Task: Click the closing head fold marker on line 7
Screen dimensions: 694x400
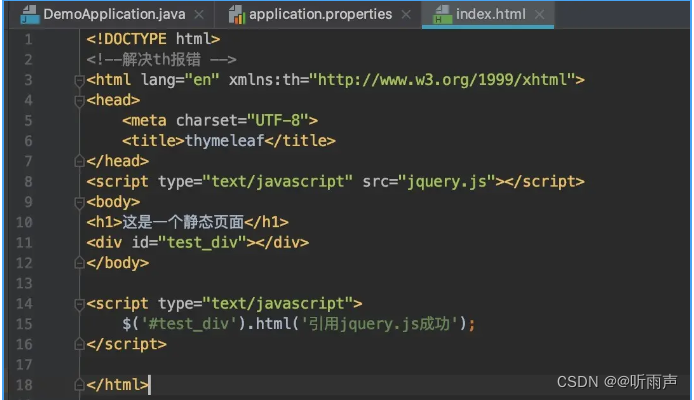Action: 79,161
